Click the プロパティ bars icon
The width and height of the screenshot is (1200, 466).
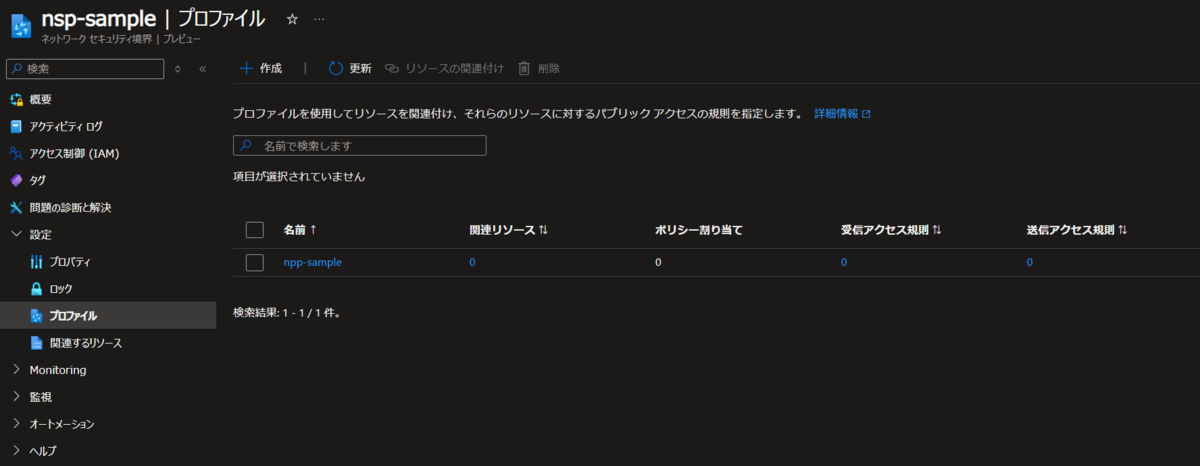(37, 262)
